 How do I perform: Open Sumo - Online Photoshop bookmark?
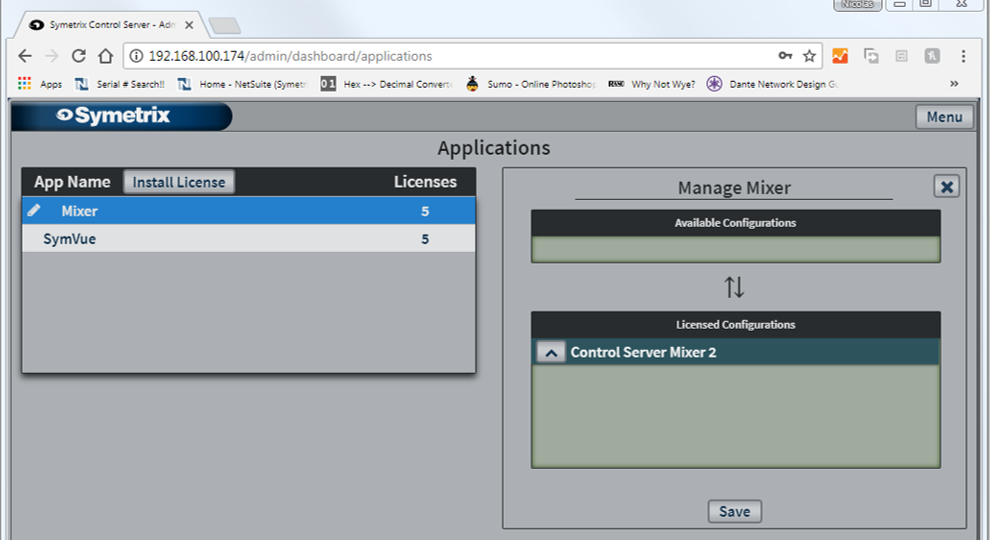tap(531, 84)
